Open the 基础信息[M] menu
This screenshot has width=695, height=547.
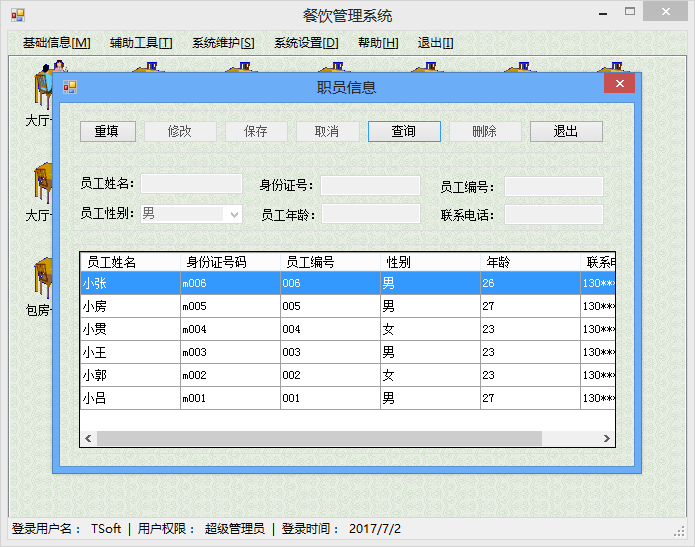pyautogui.click(x=57, y=43)
